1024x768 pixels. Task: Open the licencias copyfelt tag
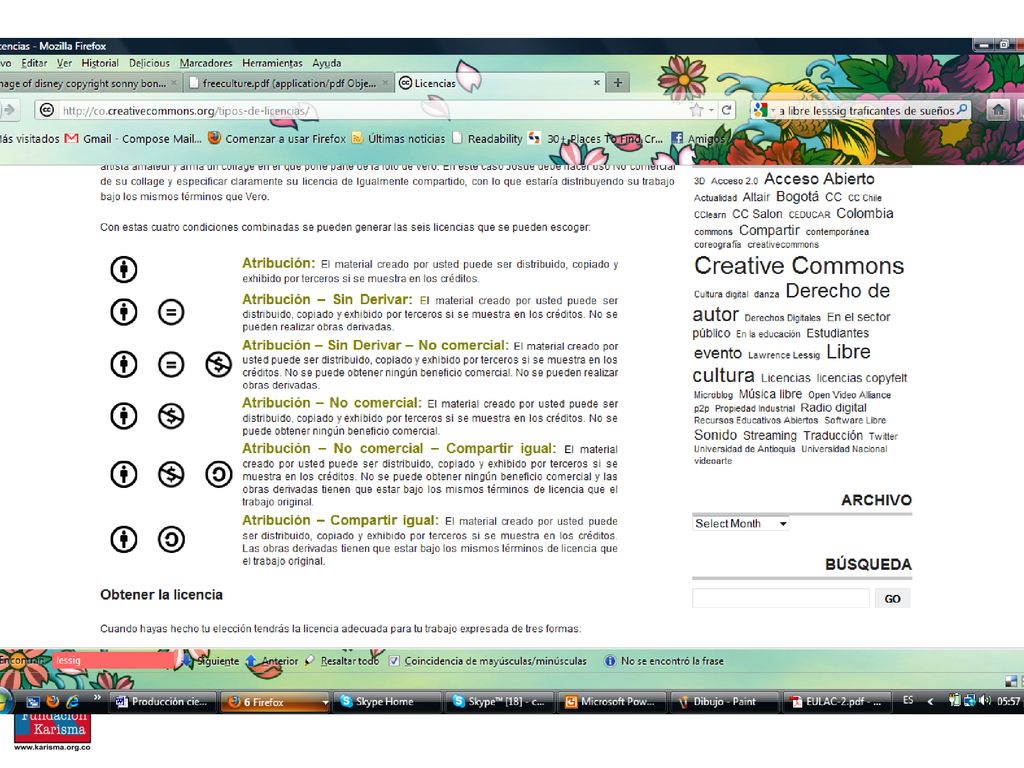click(861, 378)
